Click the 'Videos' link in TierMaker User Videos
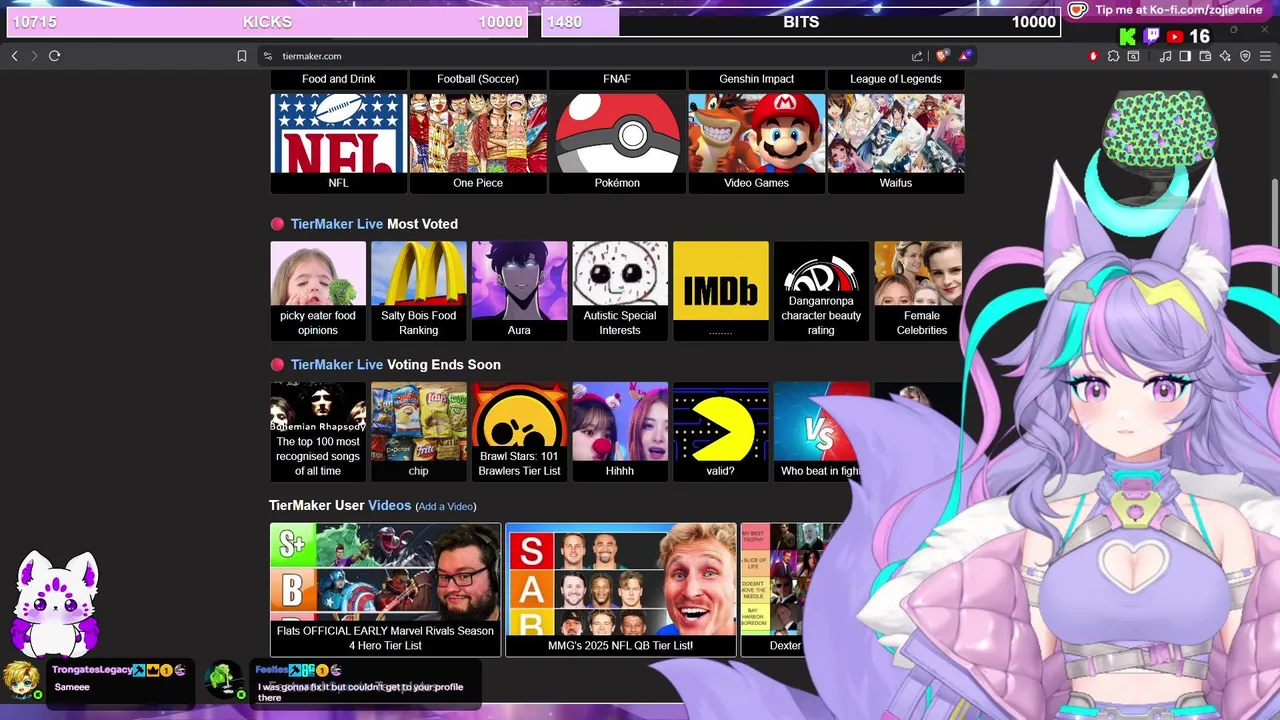Screen dimensions: 1280x720 (x=389, y=505)
